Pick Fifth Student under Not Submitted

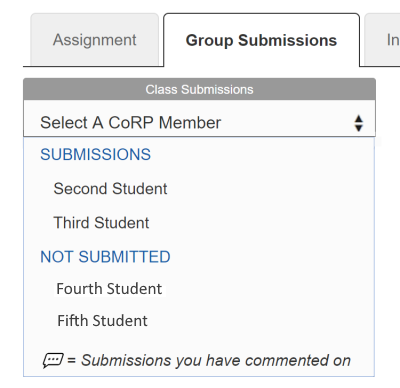pos(102,321)
